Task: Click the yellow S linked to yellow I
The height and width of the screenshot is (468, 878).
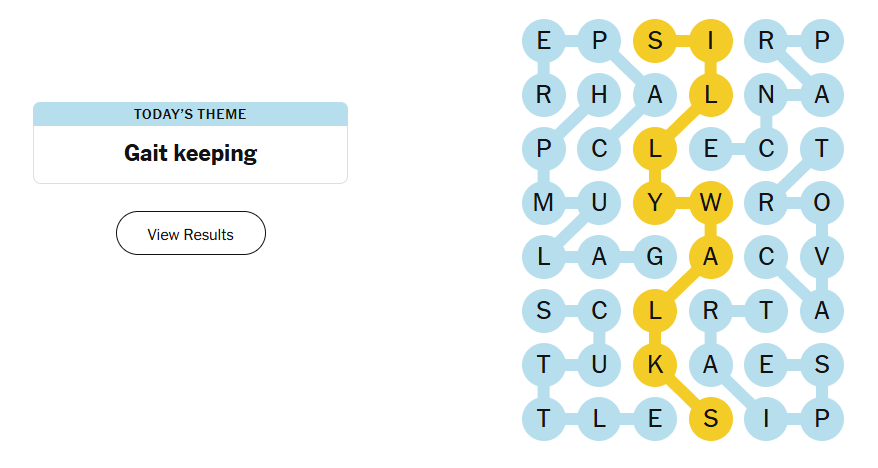Action: (x=655, y=41)
